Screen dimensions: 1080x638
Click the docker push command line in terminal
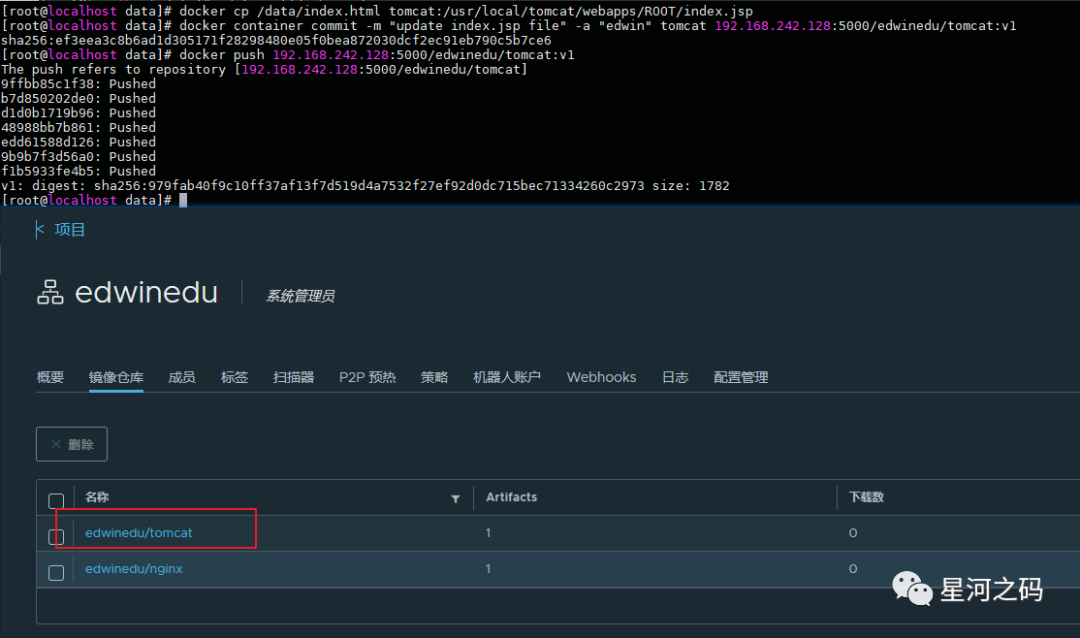coord(288,54)
